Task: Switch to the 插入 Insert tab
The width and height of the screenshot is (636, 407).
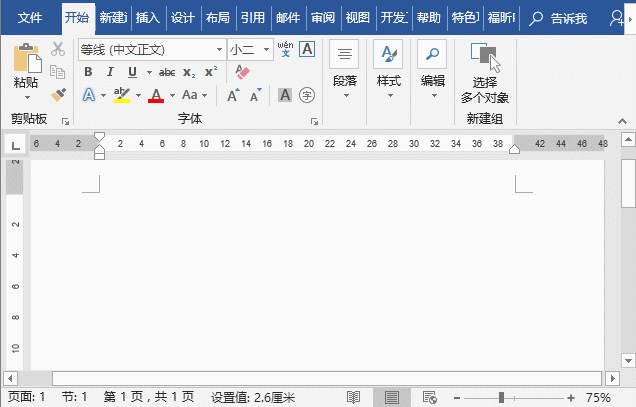Action: coord(148,18)
